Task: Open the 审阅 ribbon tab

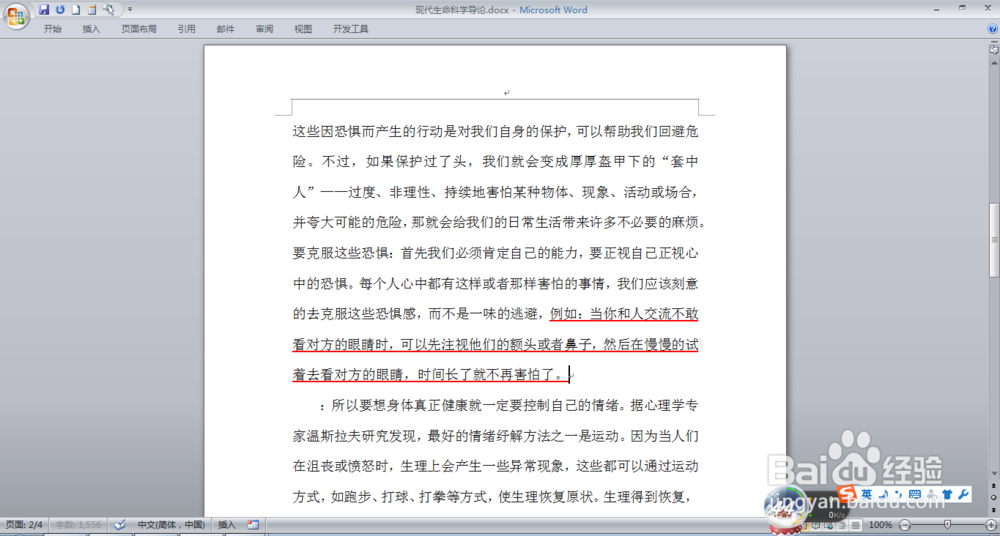Action: click(x=264, y=29)
